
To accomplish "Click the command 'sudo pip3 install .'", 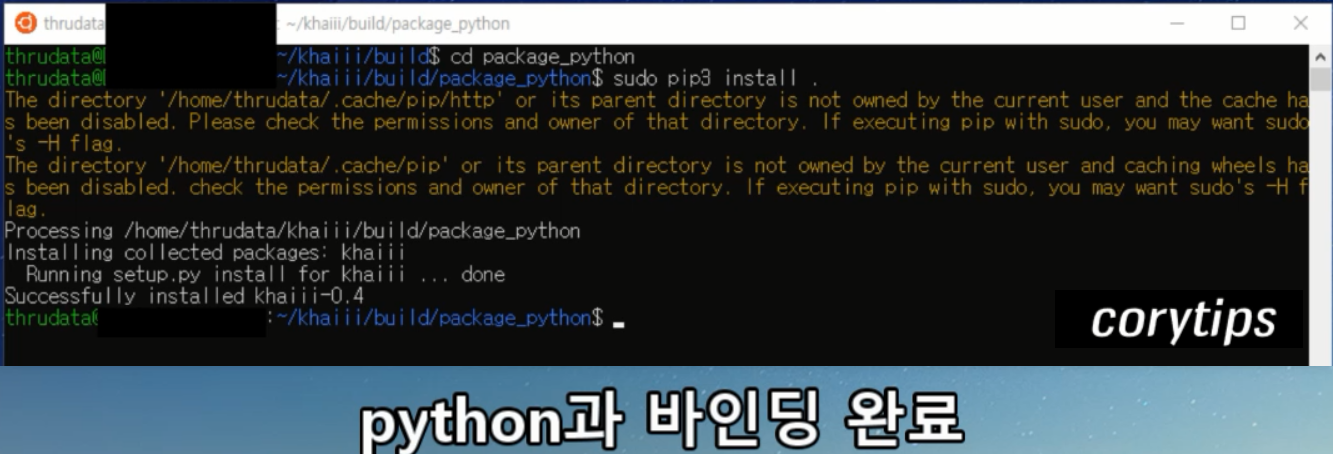I will 716,78.
